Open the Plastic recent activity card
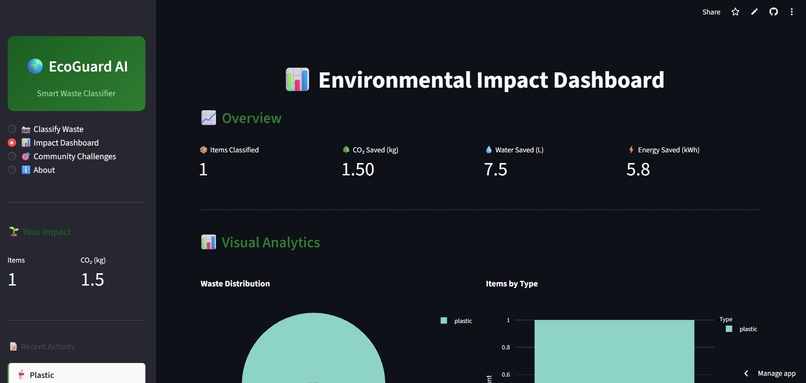The image size is (806, 383). tap(77, 373)
